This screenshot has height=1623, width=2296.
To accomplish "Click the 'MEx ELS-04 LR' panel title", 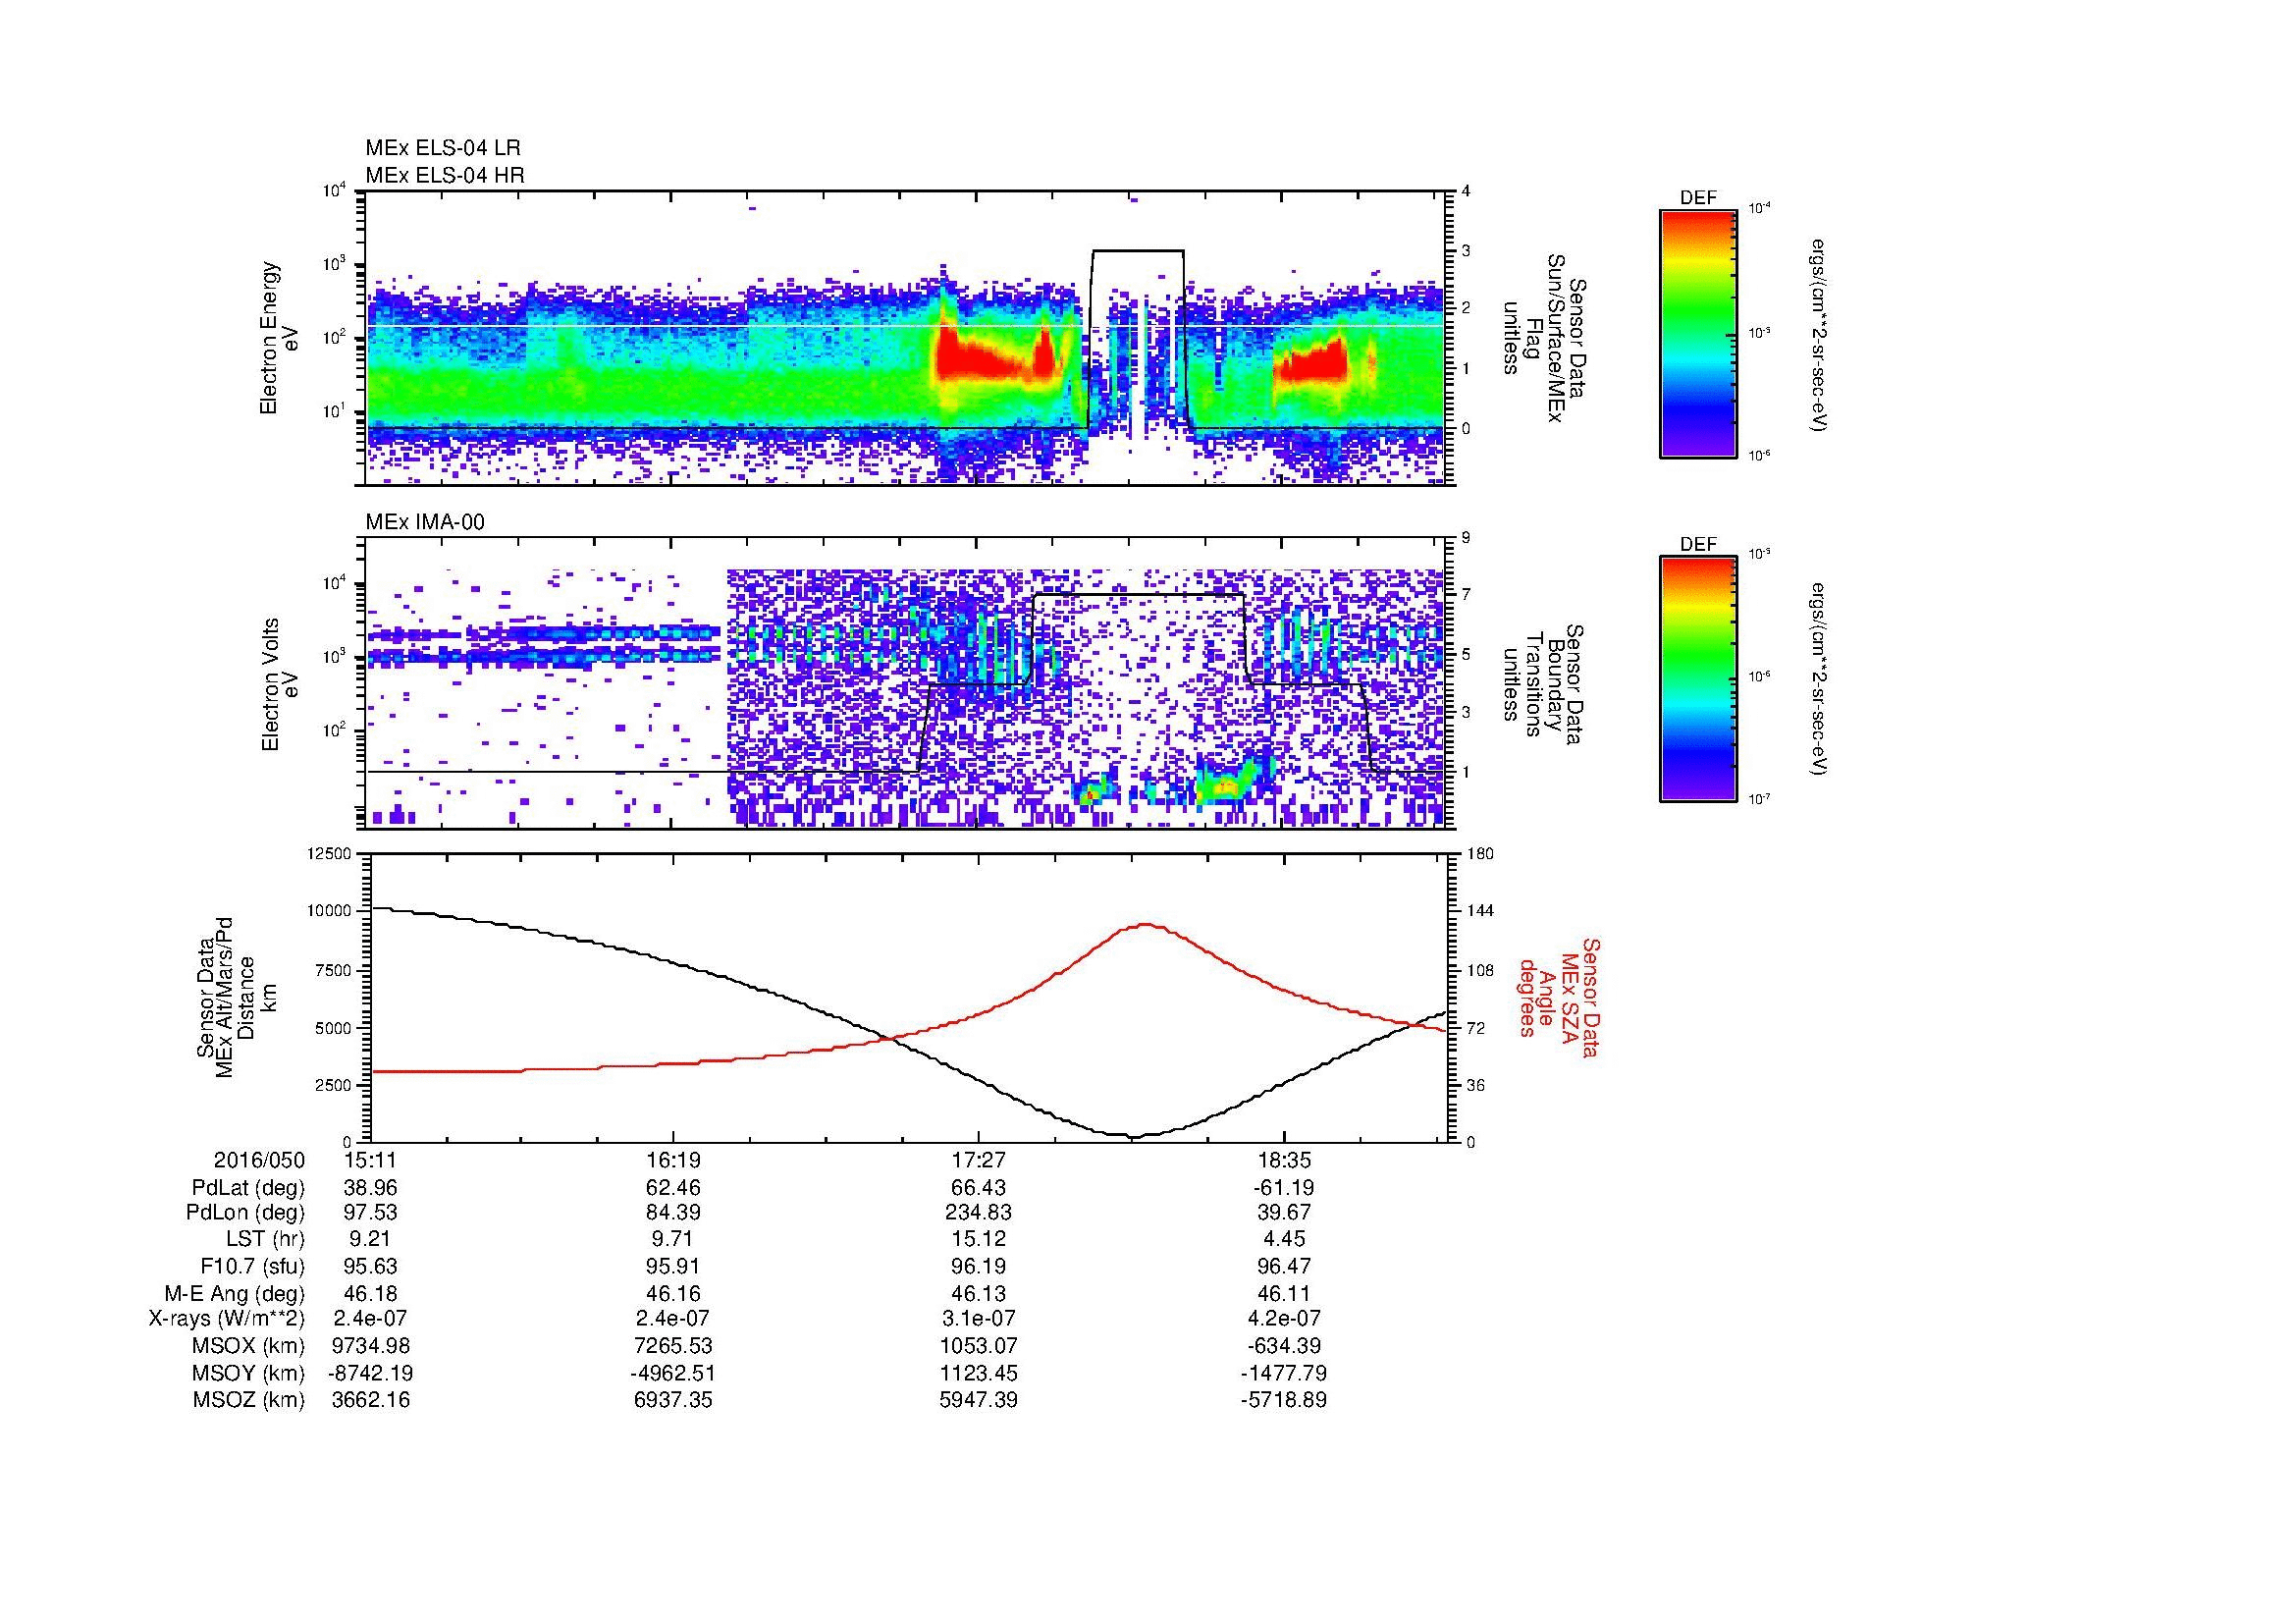I will pyautogui.click(x=443, y=148).
